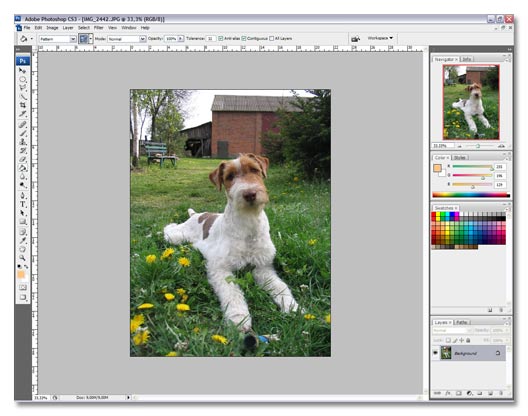Select the History Brush tool
The width and height of the screenshot is (528, 416).
(x=22, y=151)
